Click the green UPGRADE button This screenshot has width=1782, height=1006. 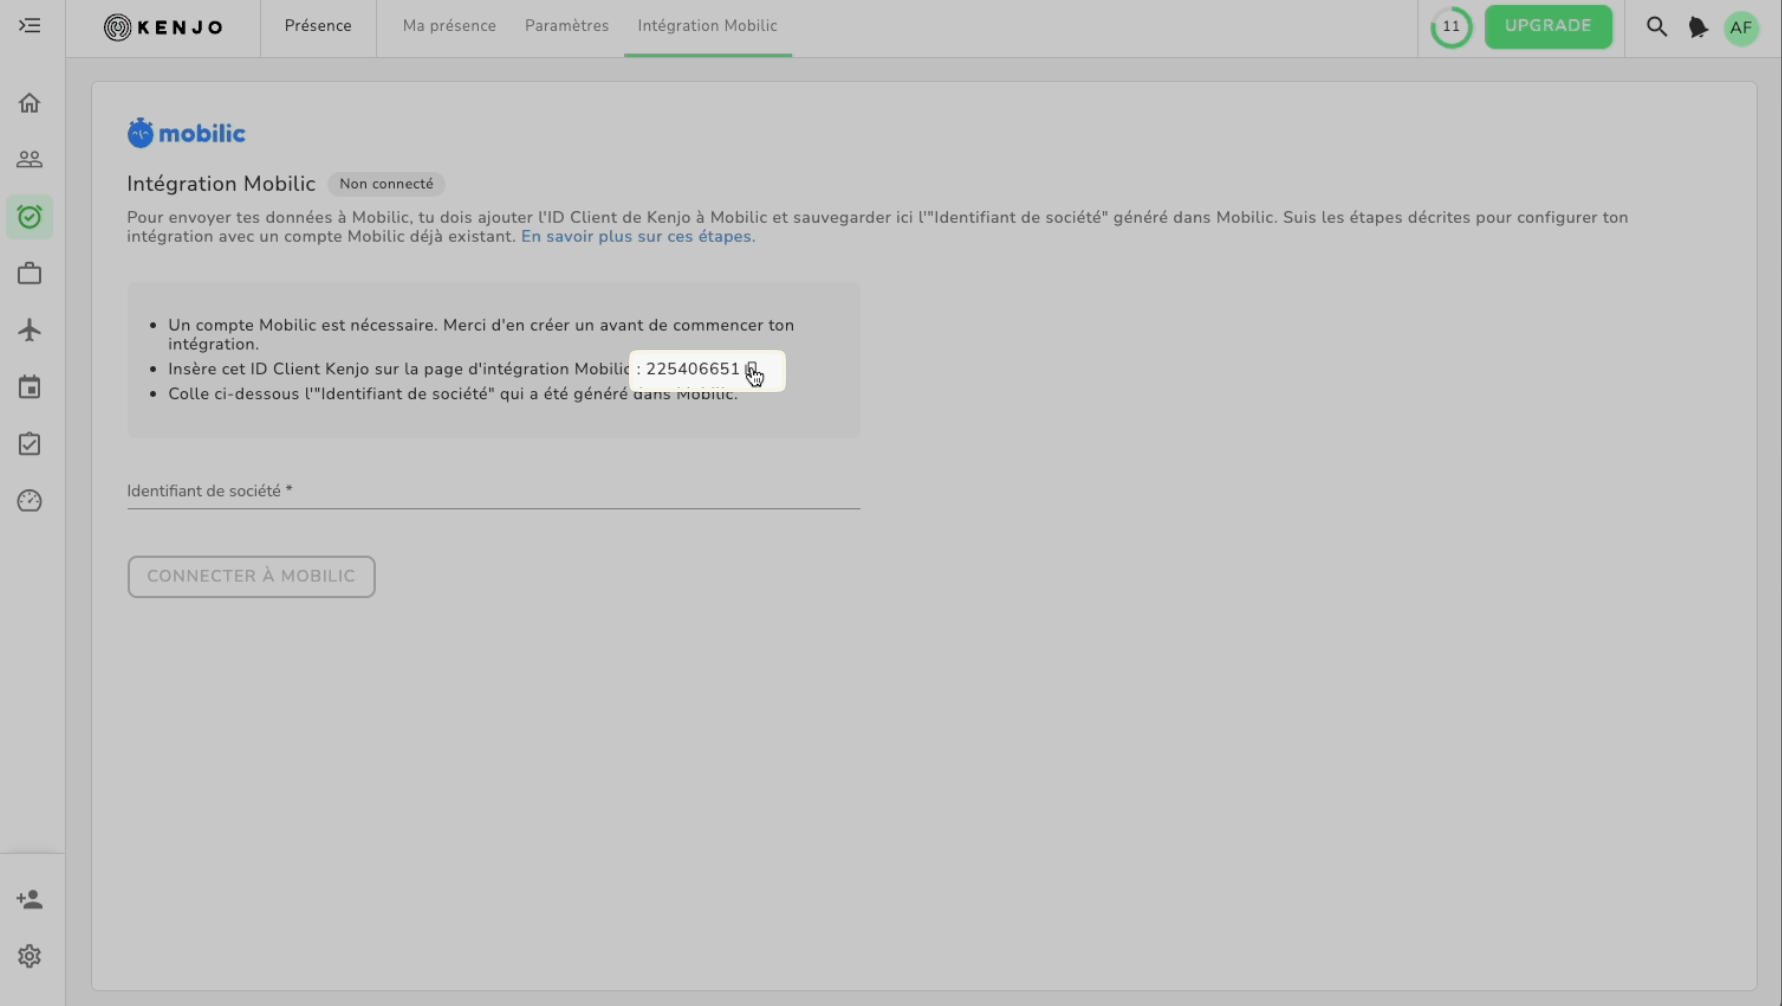[1548, 26]
